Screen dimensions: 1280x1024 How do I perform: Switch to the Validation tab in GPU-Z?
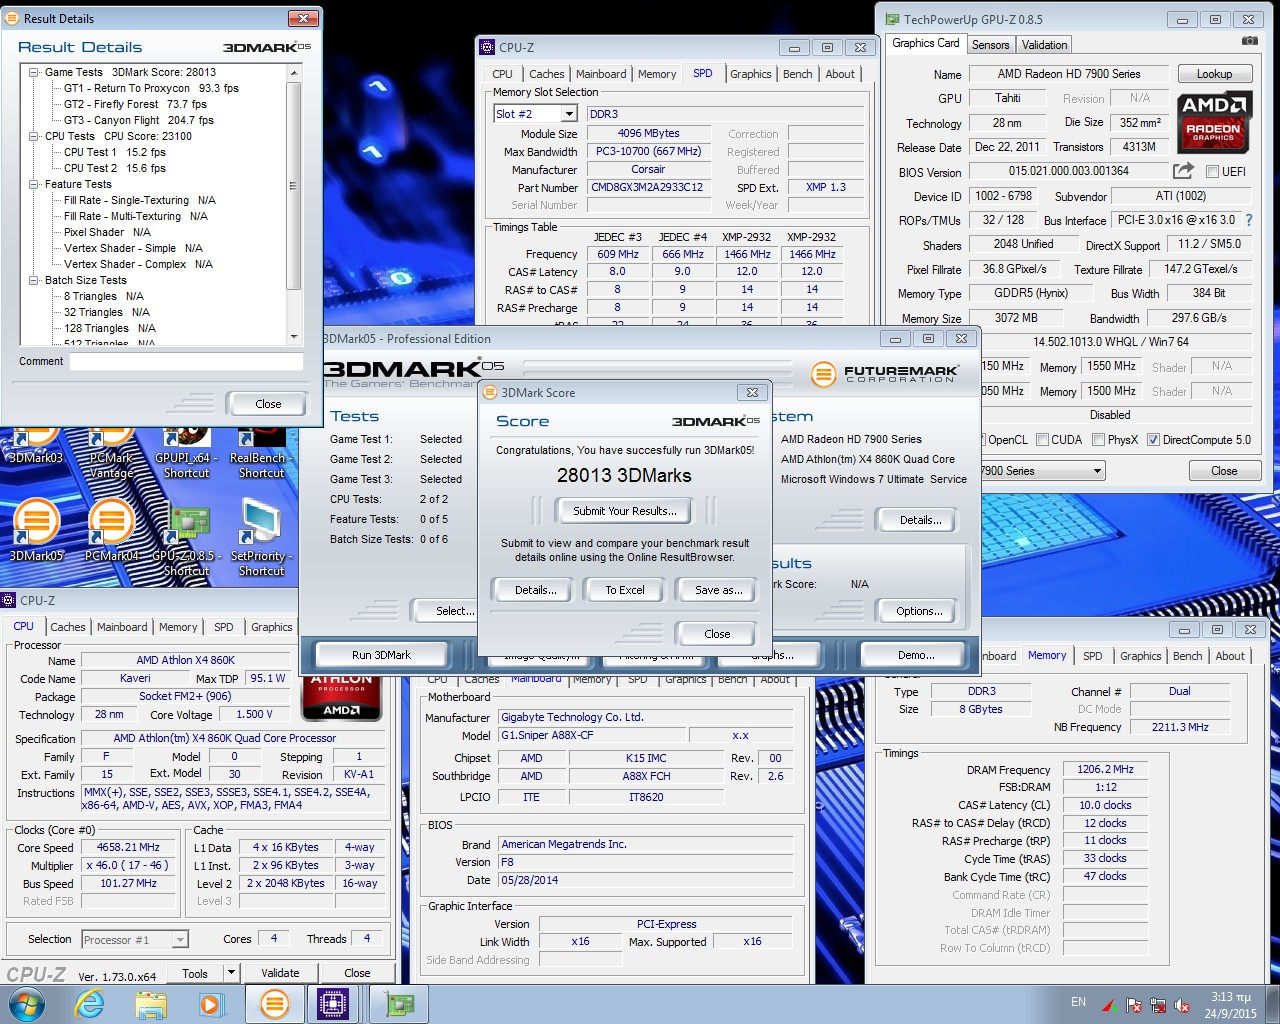[1044, 45]
